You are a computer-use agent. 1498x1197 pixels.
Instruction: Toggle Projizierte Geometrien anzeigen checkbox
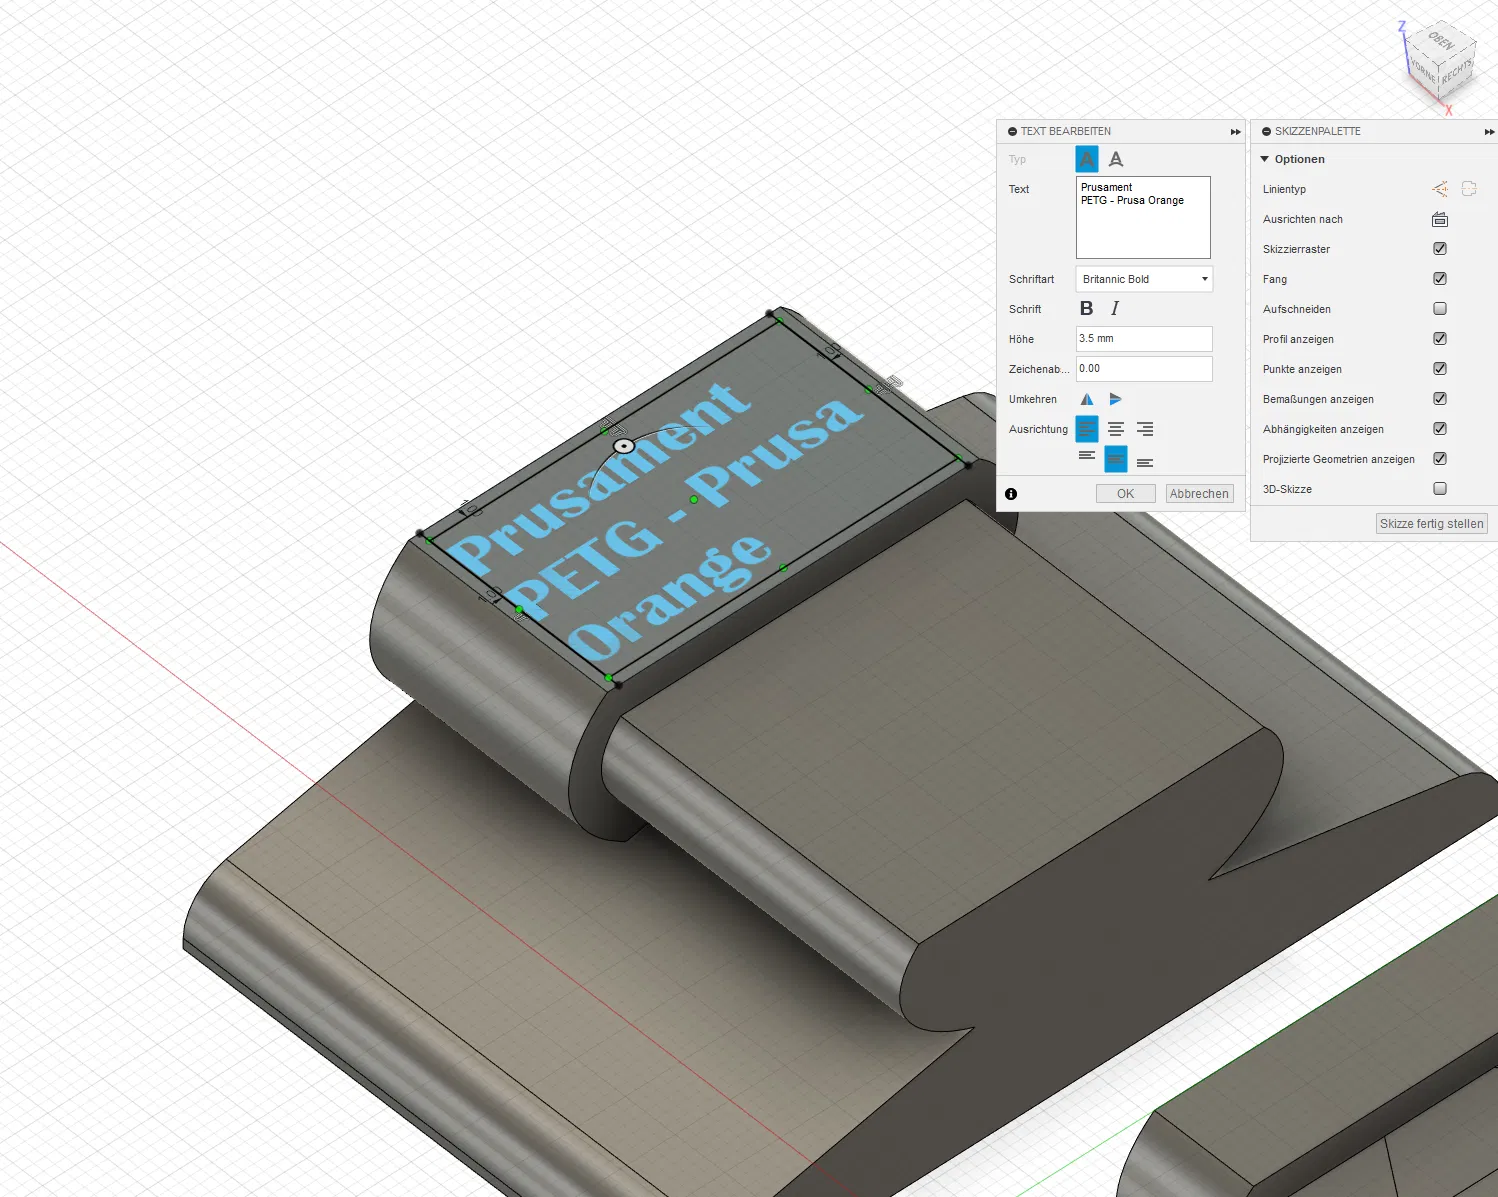pos(1440,459)
